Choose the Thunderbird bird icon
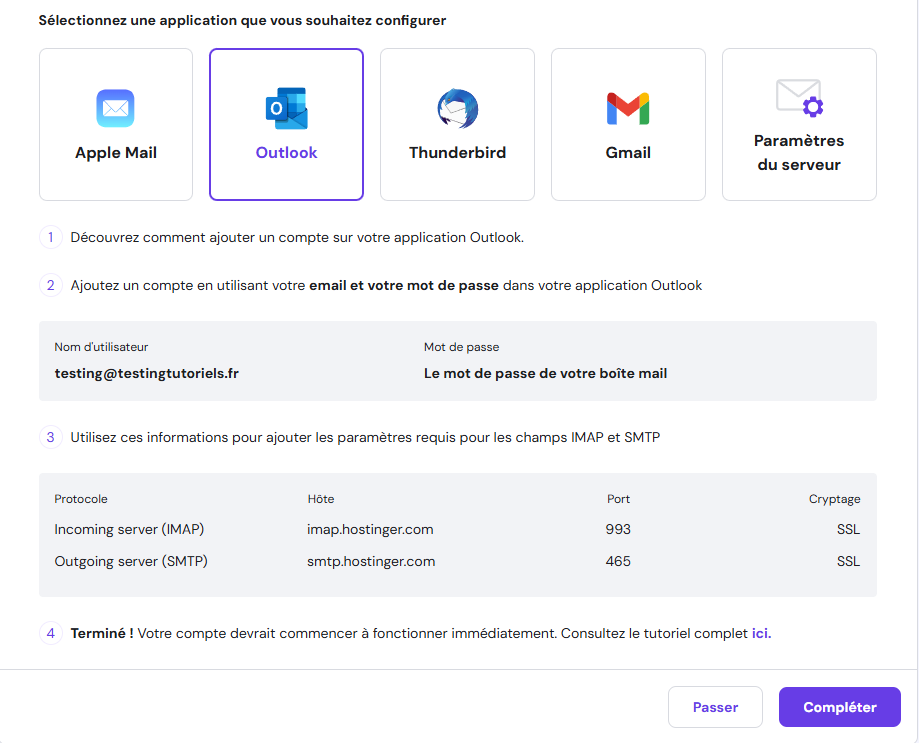Screen dimensions: 919x743 (457, 105)
